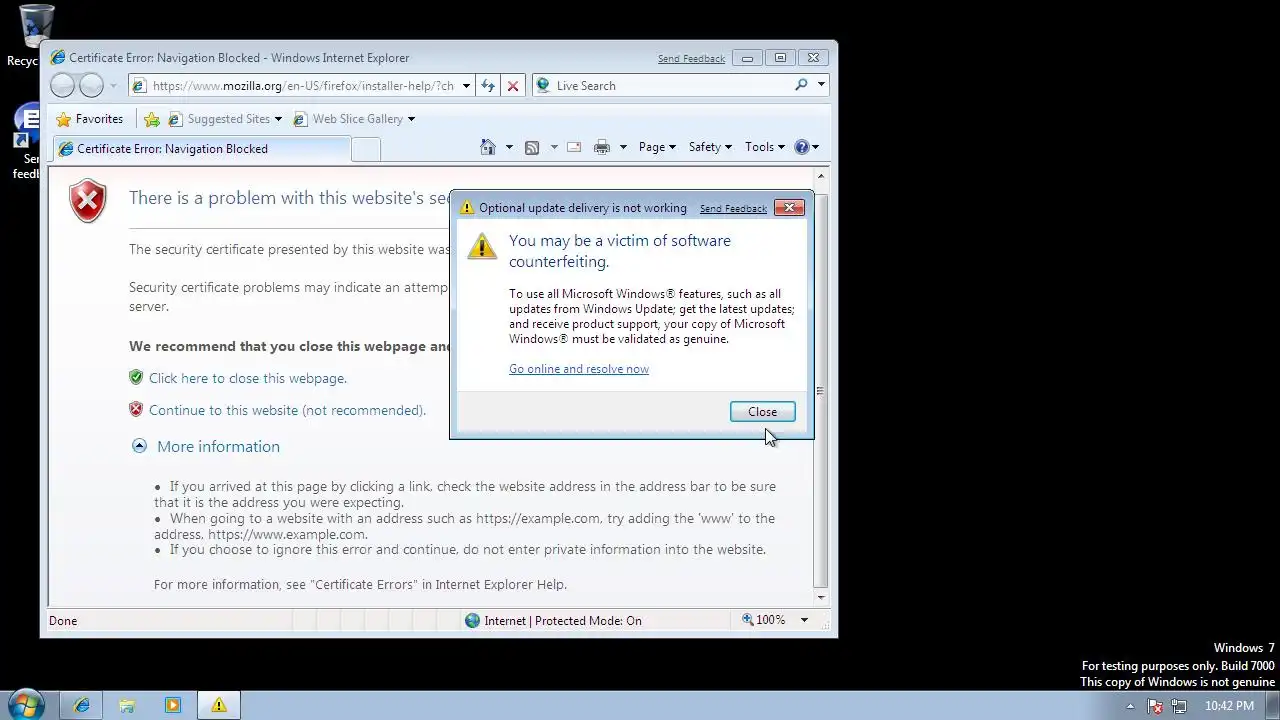This screenshot has height=720, width=1280.
Task: Click the Back navigation button
Action: 63,86
